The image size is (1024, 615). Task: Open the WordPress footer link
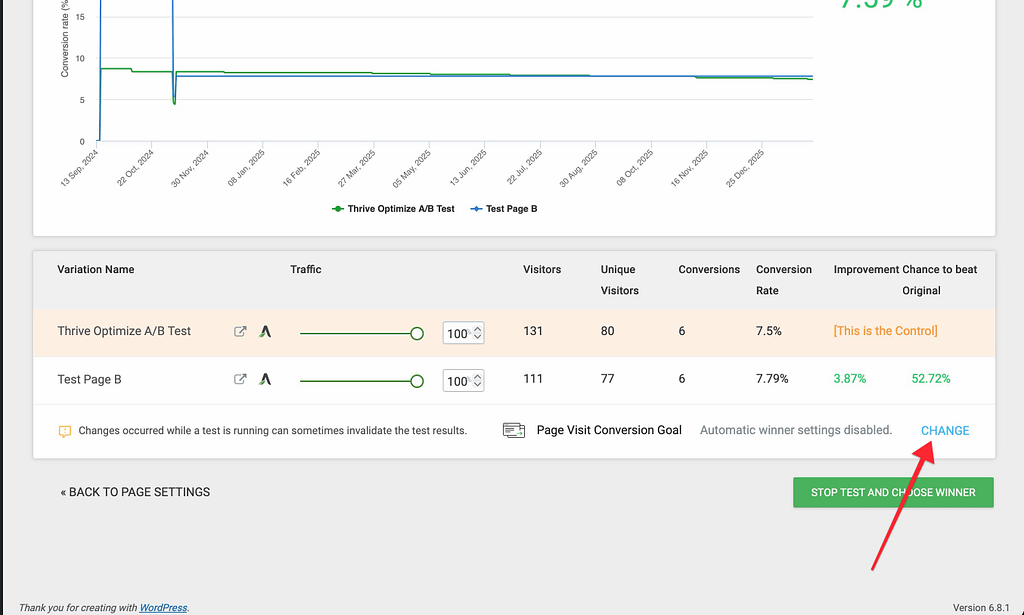pos(163,607)
